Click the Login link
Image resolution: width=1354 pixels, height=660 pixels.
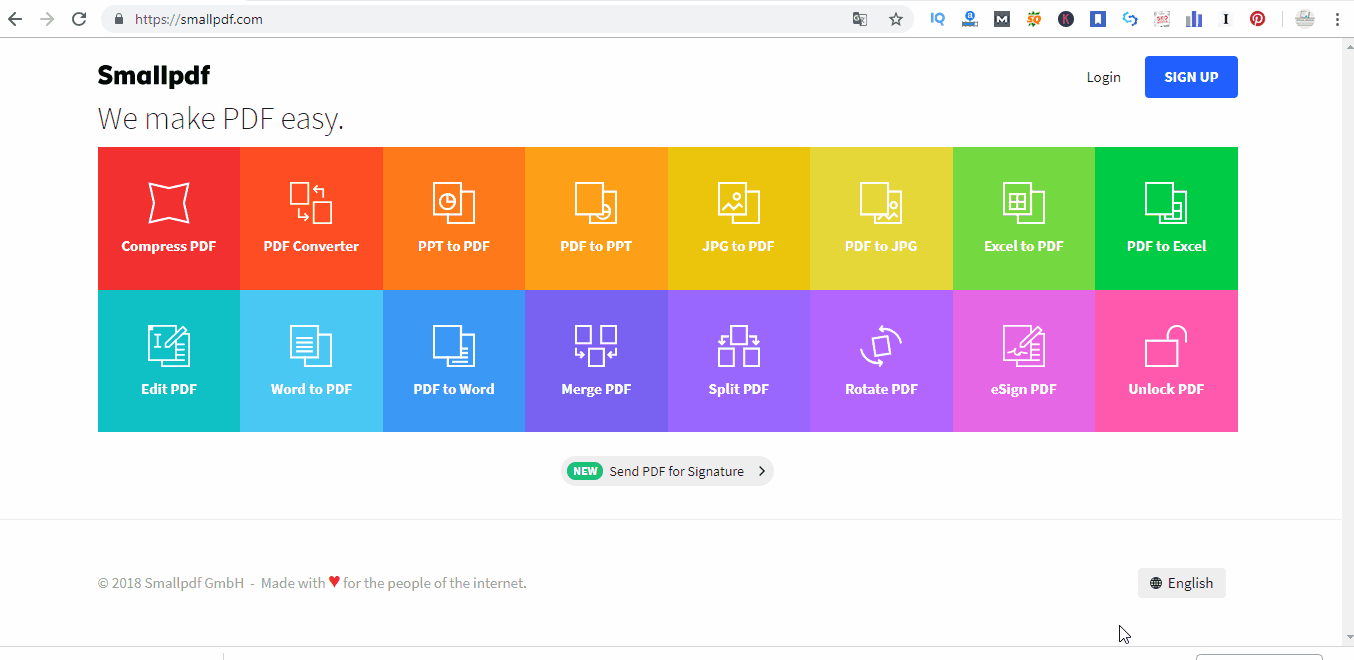pyautogui.click(x=1104, y=77)
